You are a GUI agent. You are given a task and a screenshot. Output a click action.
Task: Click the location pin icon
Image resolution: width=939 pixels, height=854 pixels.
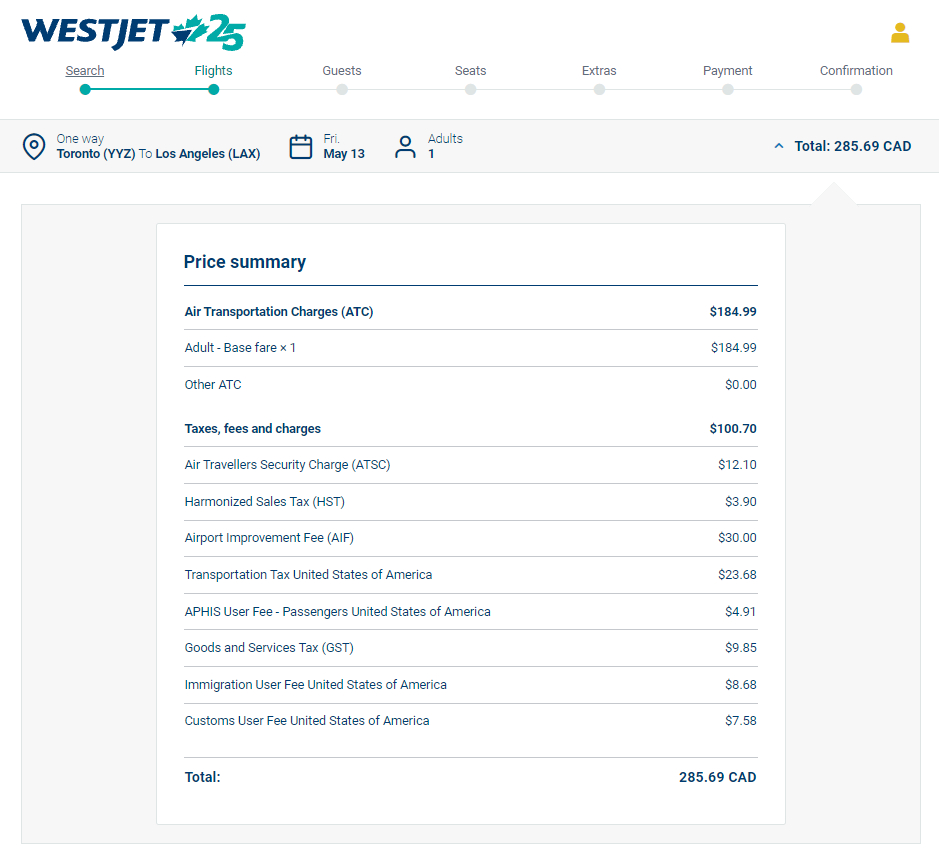pos(34,147)
